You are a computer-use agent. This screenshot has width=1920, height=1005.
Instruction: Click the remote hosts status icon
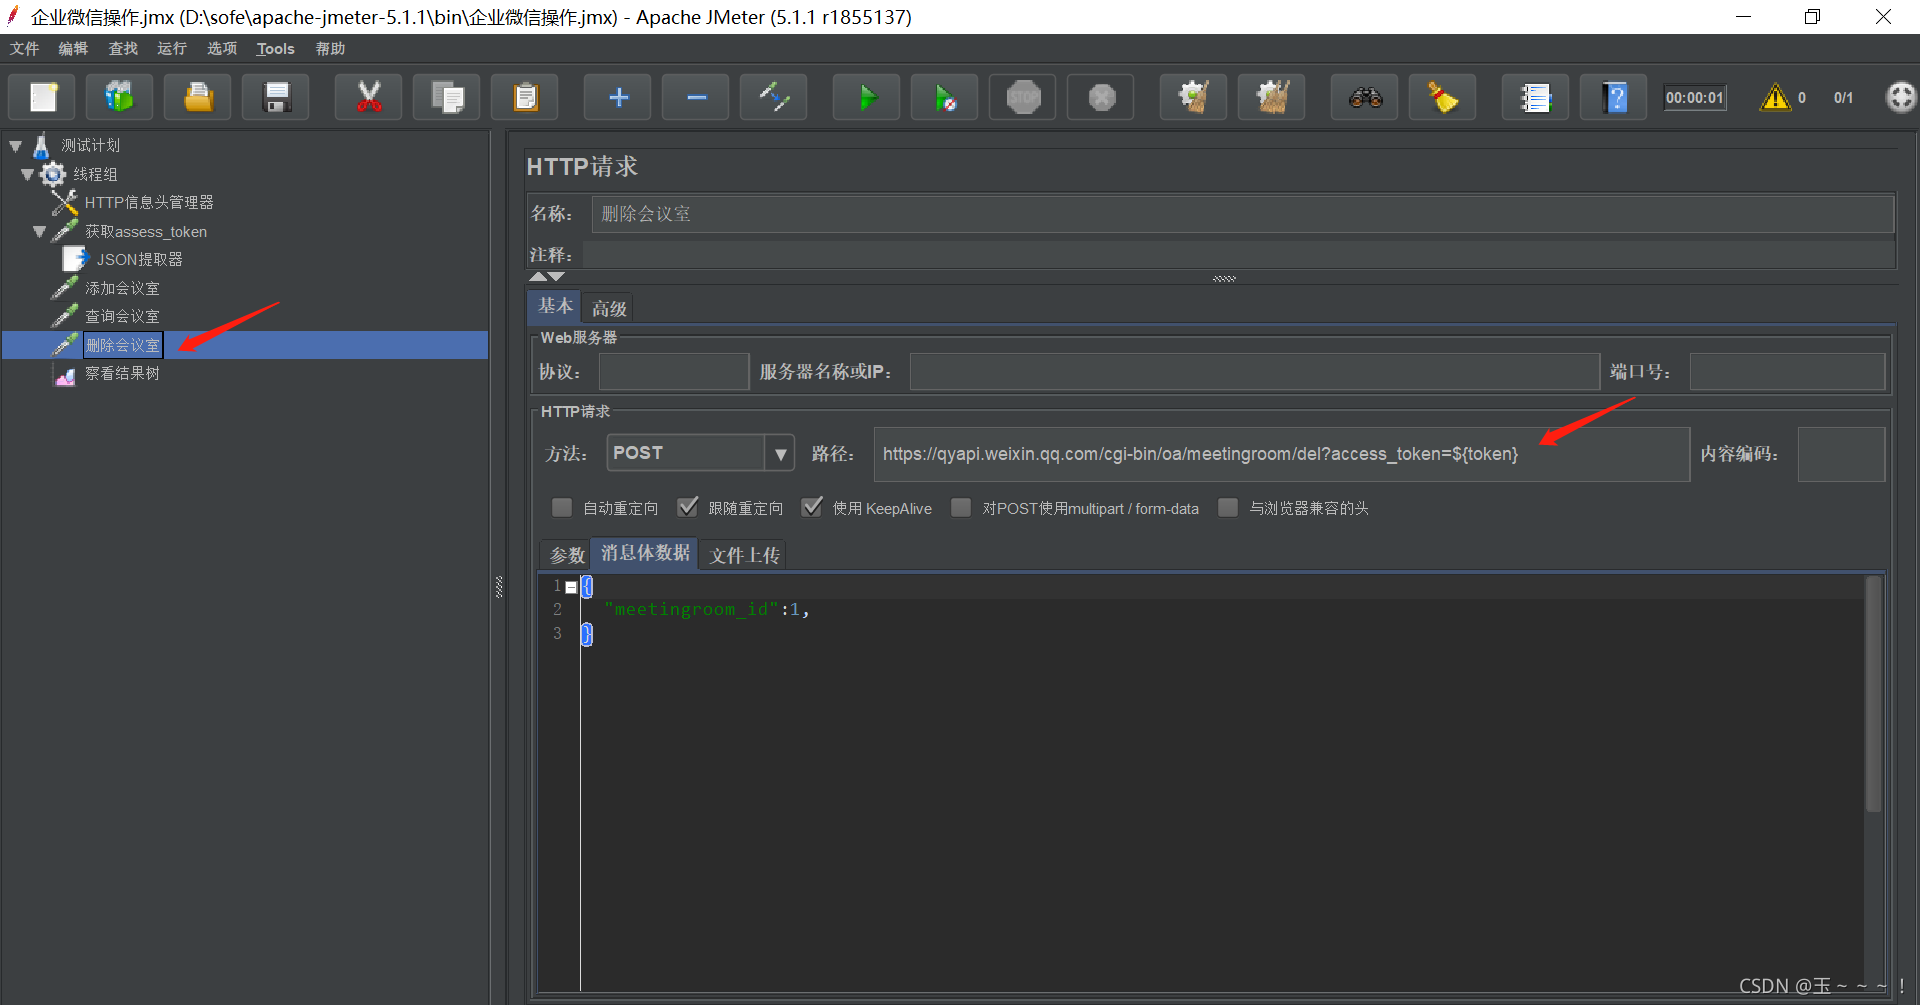click(1900, 97)
